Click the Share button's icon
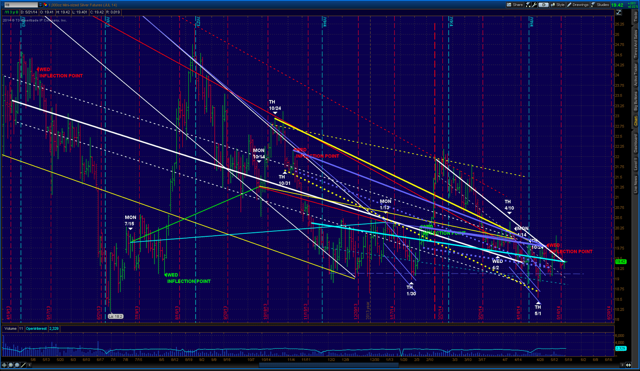The height and width of the screenshot is (371, 640). coord(509,5)
